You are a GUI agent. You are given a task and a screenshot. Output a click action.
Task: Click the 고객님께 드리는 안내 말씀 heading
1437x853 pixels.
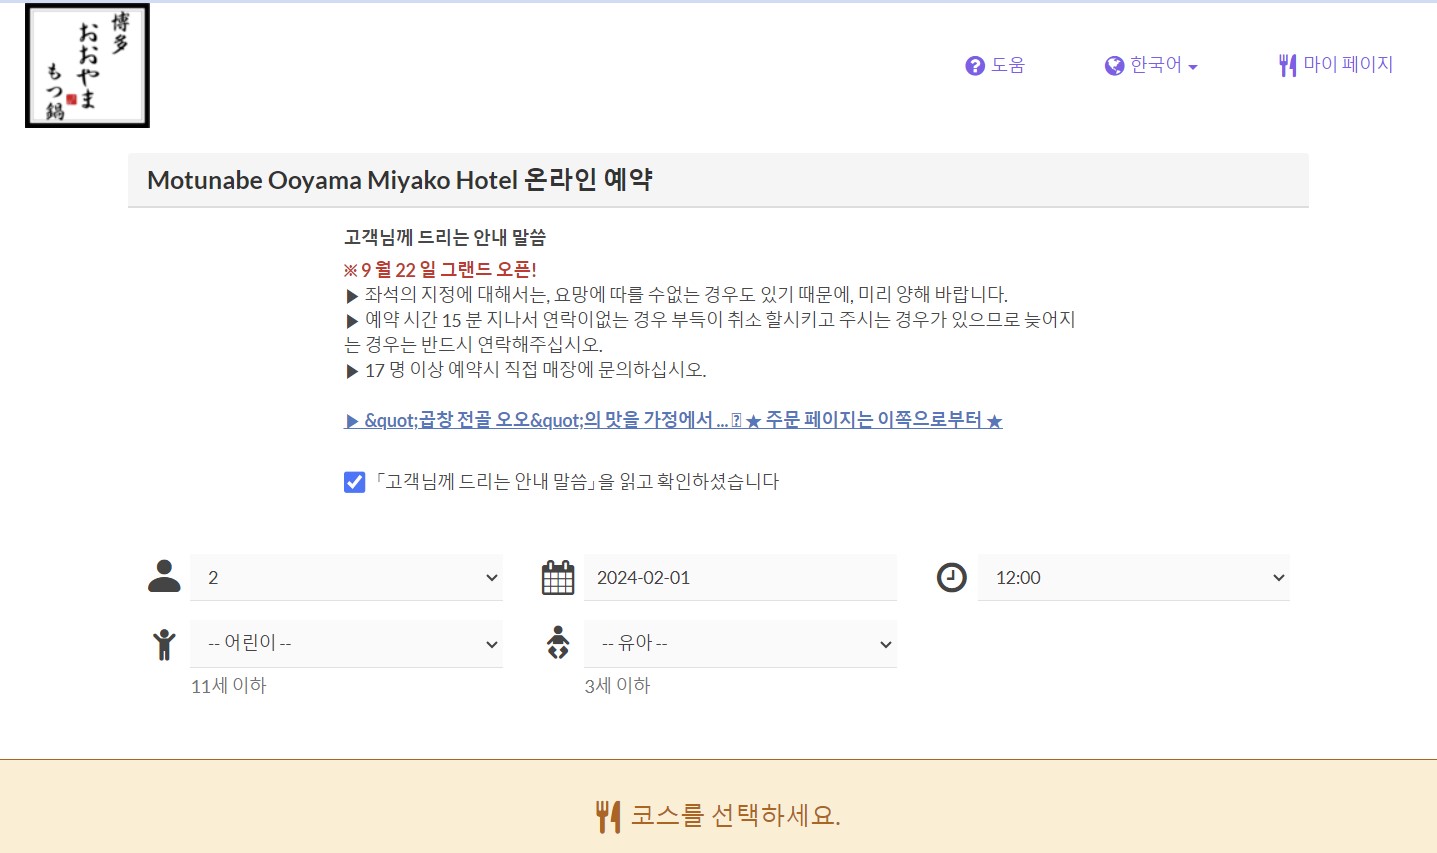click(445, 237)
